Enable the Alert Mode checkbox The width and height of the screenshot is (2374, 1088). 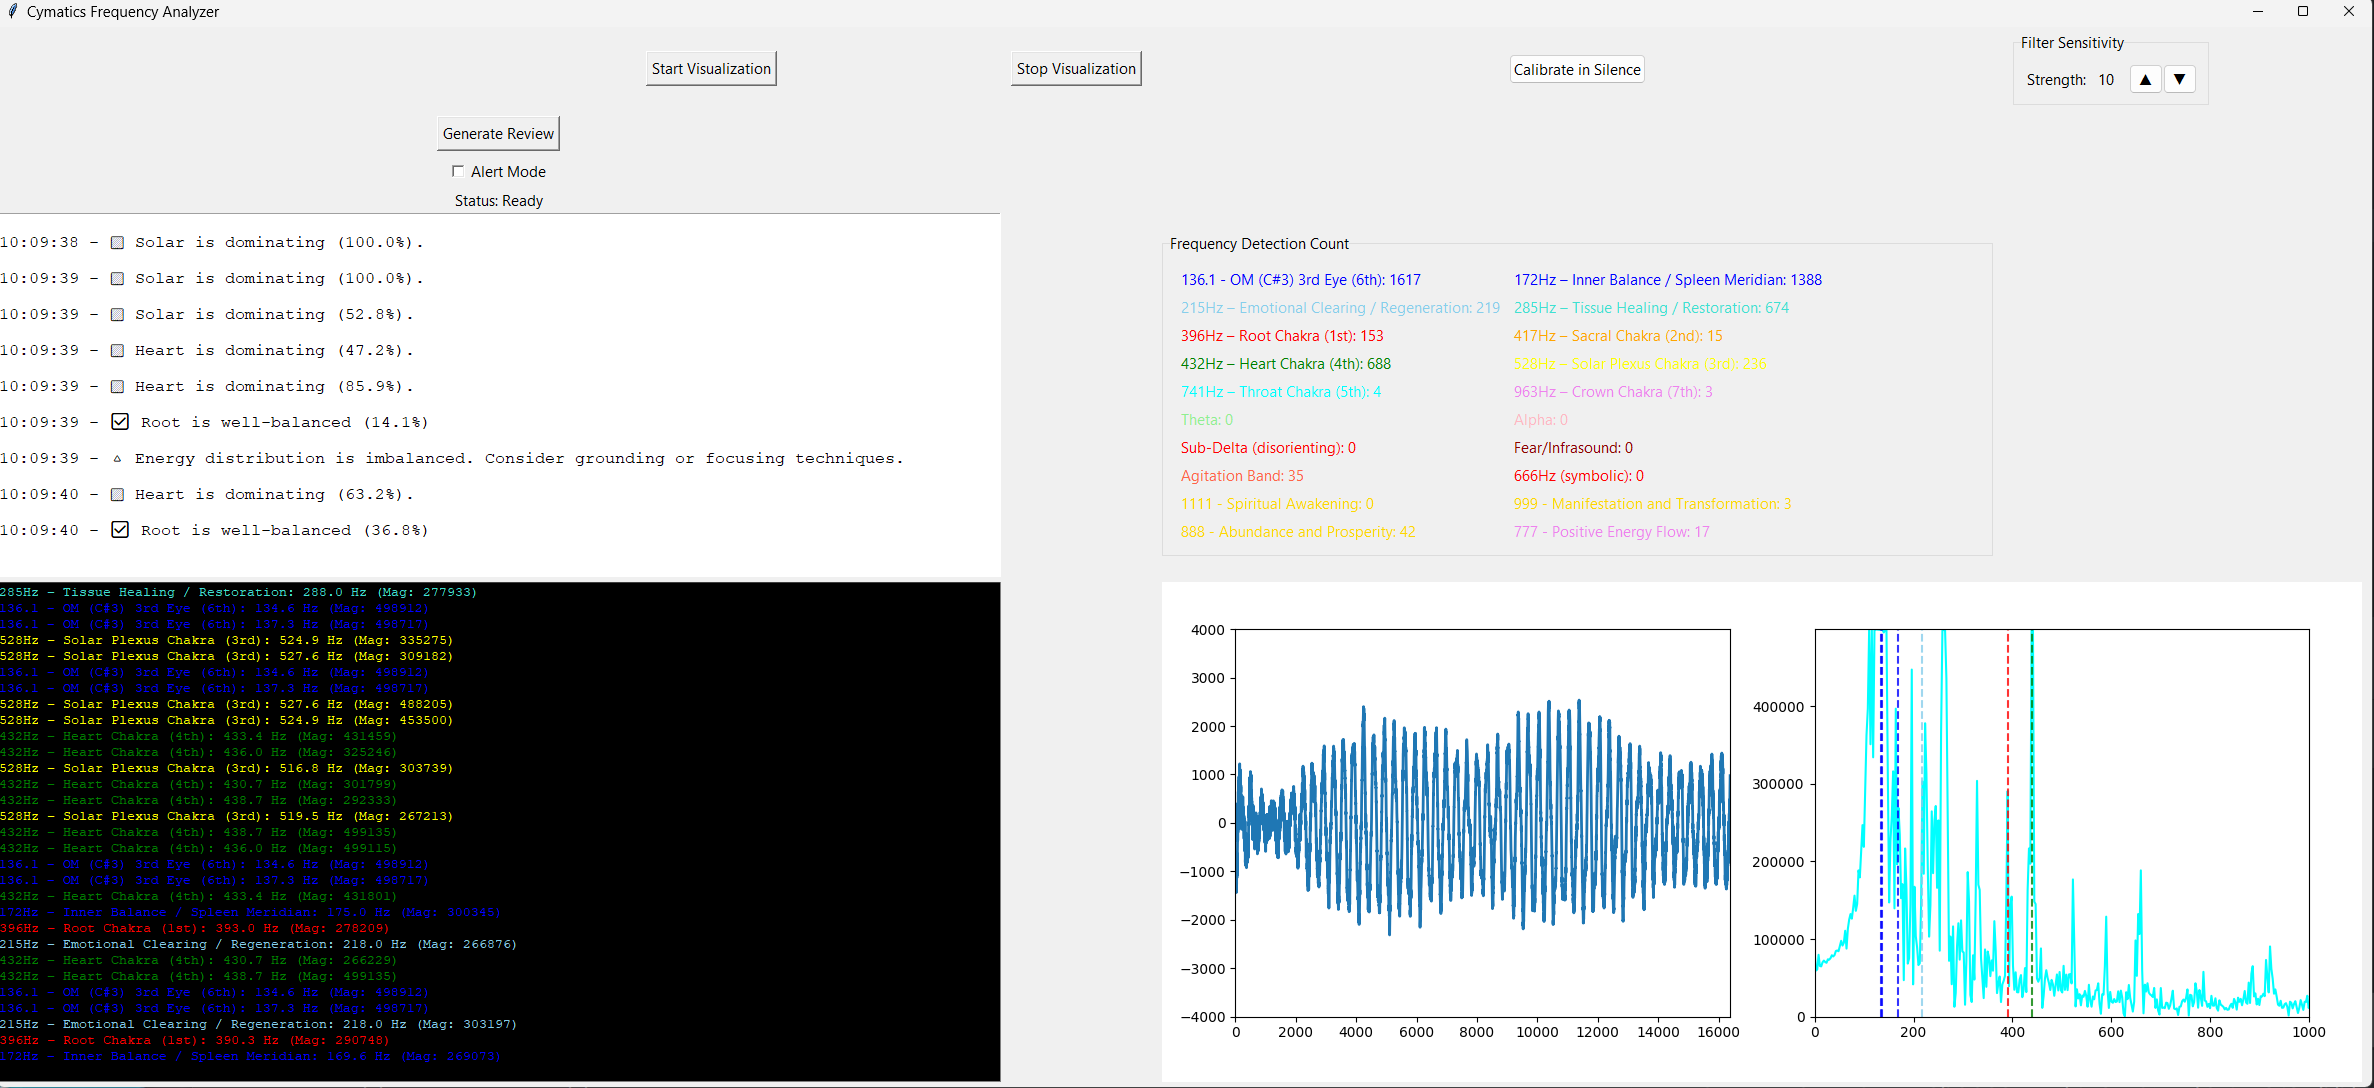coord(458,171)
